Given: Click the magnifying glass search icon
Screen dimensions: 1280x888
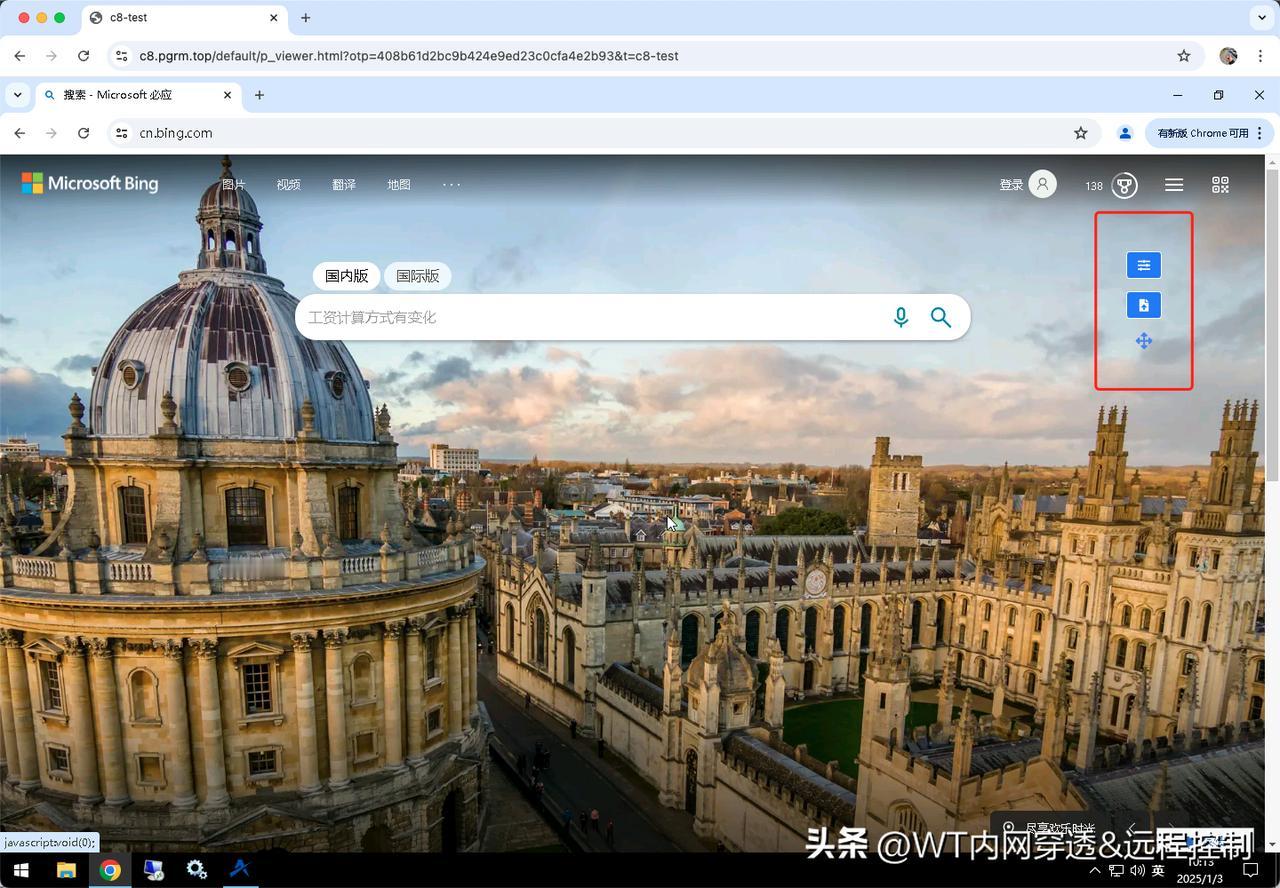Looking at the screenshot, I should 941,317.
